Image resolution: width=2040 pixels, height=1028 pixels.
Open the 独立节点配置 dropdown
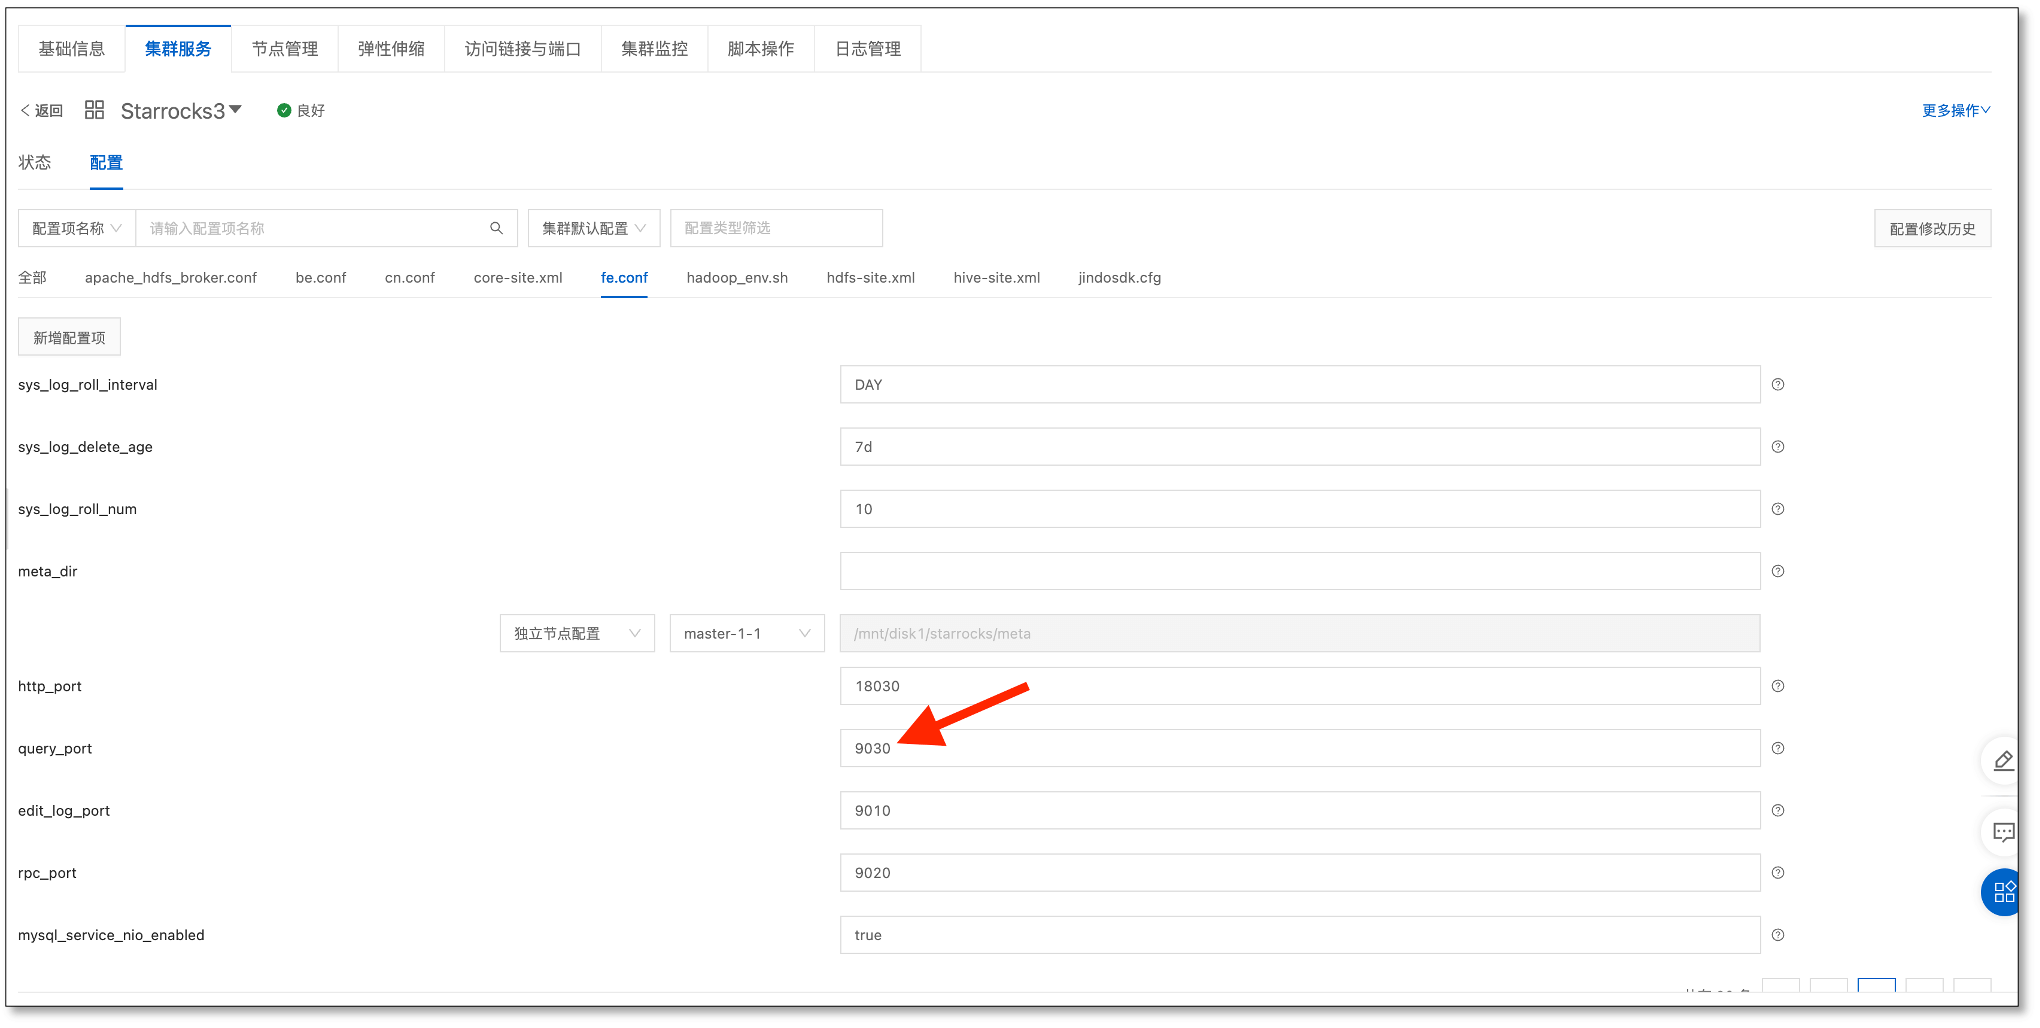[x=577, y=634]
